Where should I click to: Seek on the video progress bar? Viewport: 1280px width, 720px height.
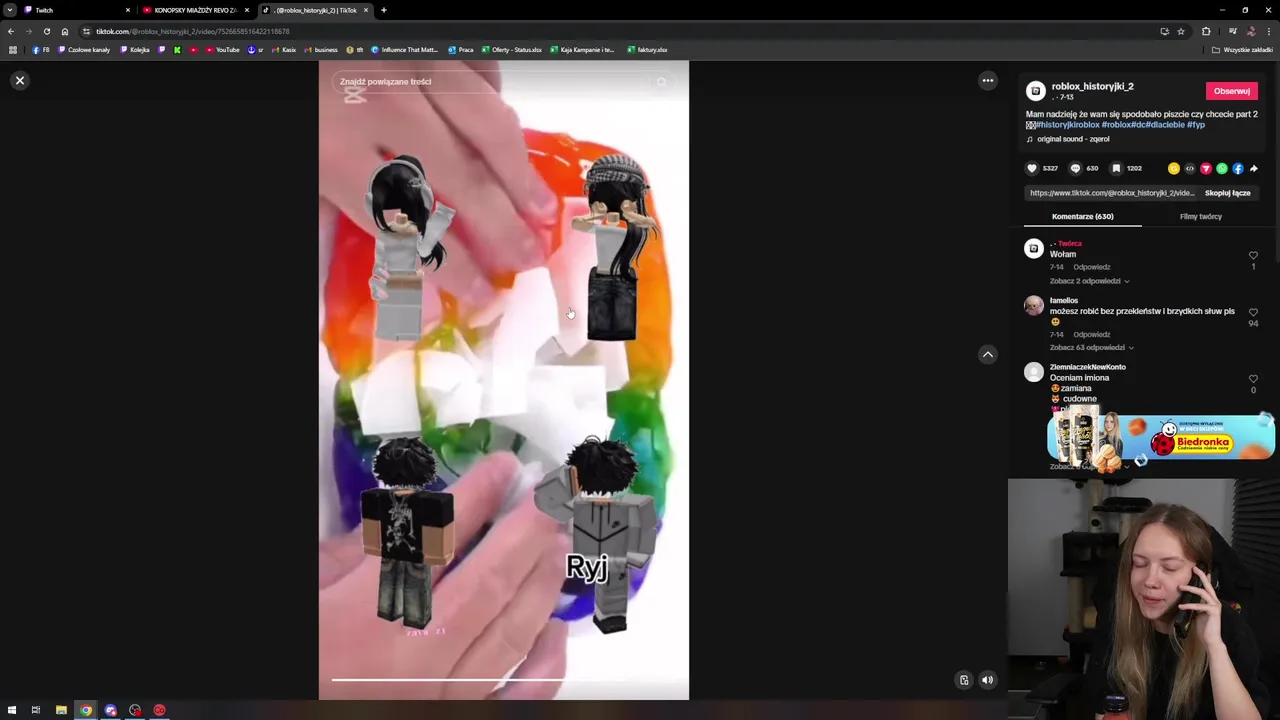[503, 680]
